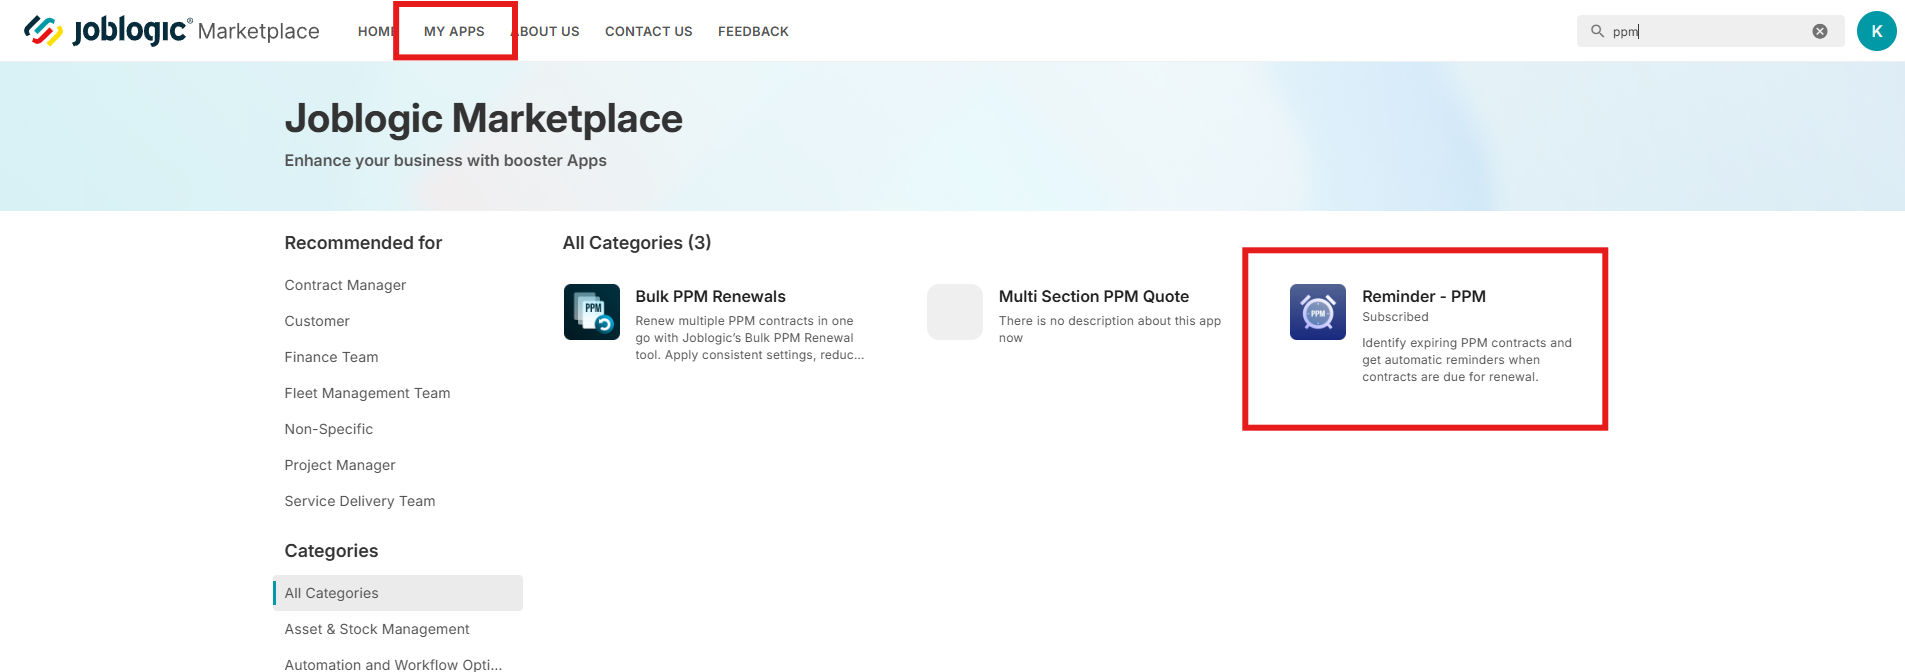
Task: Select the Finance Team filter
Action: click(331, 357)
